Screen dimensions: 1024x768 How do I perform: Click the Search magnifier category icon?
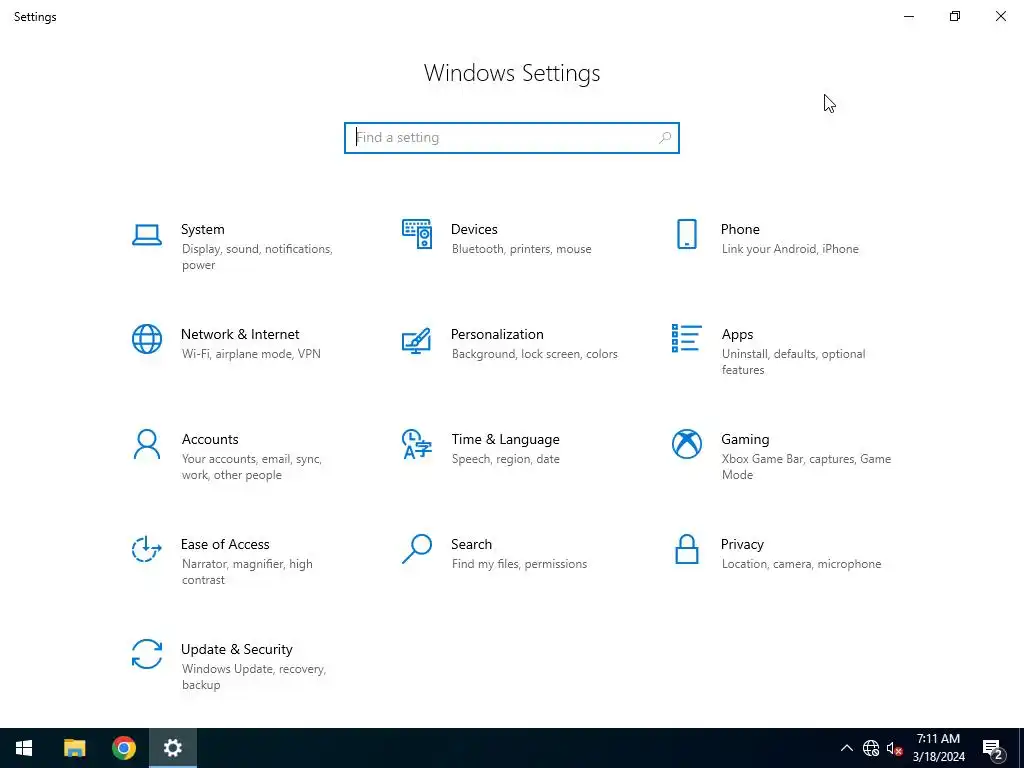417,549
